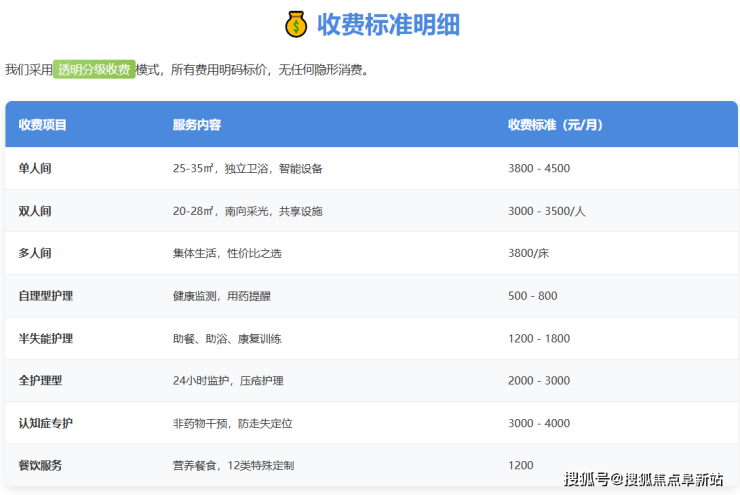Viewport: 740px width, 495px height.
Task: Click the 3800 - 4500 price cell
Action: [539, 168]
